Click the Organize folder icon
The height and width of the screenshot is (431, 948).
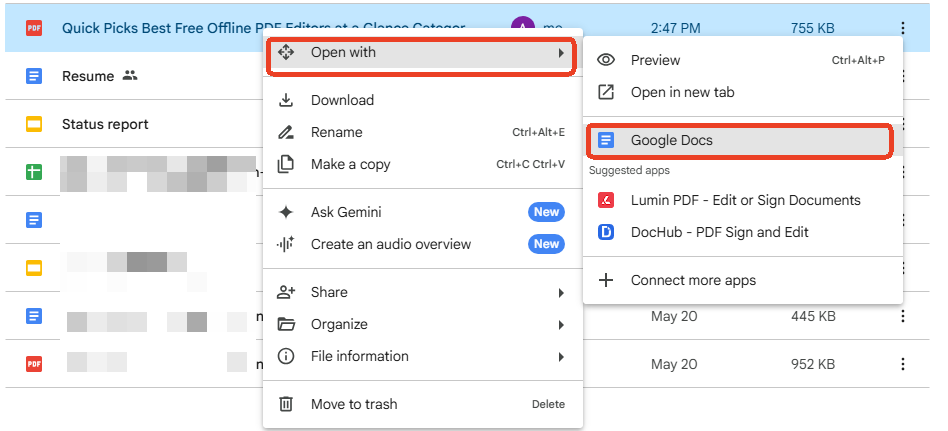286,325
